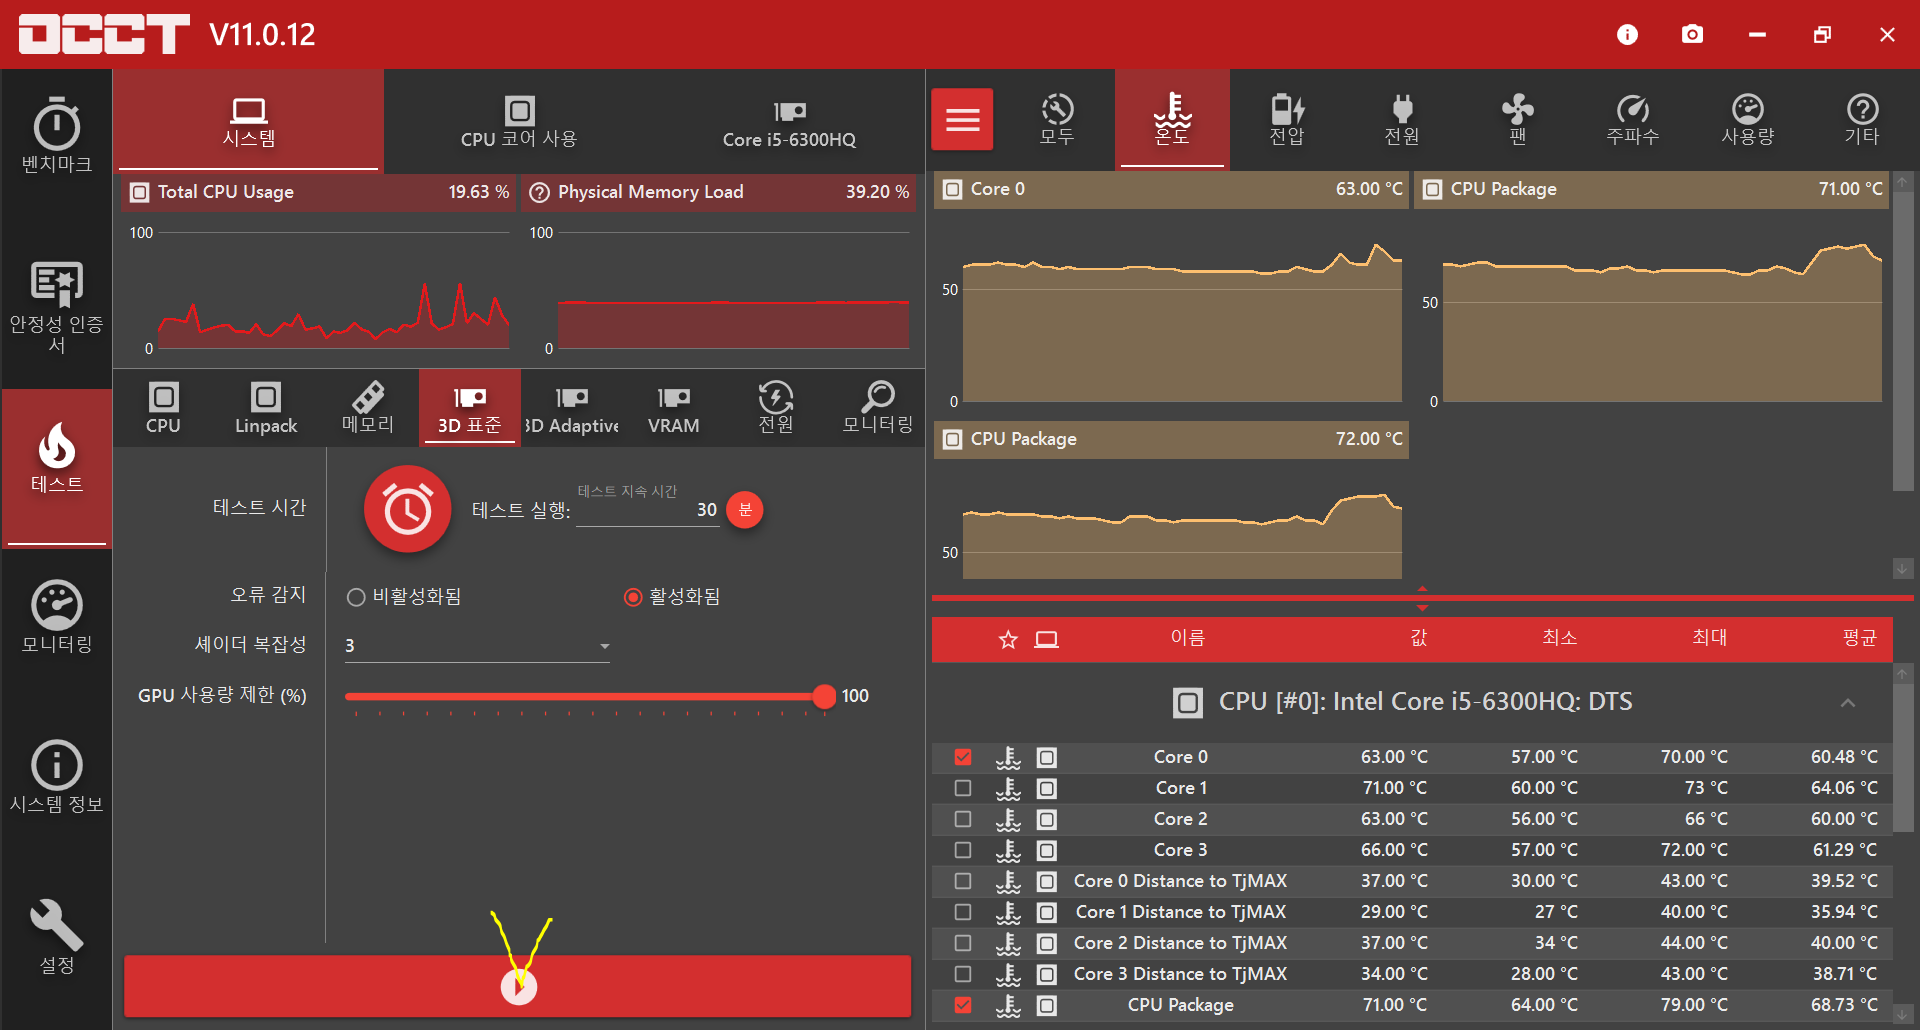Open the red hamburger menu
The image size is (1920, 1030).
[x=962, y=120]
